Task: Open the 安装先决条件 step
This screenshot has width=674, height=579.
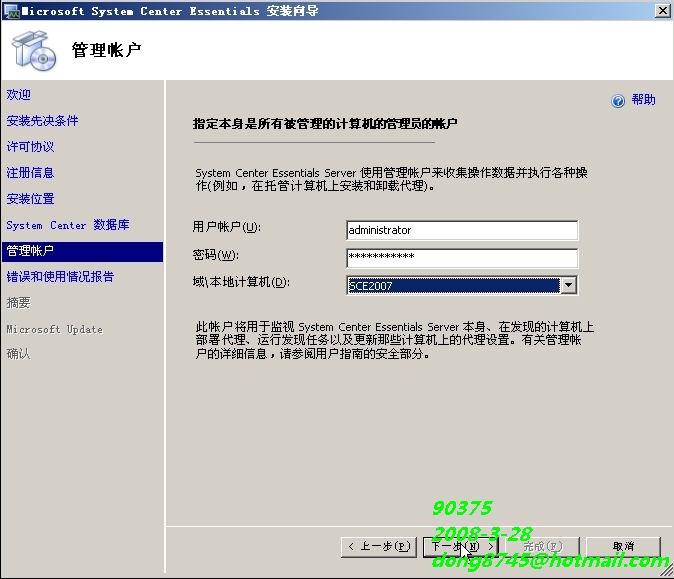Action: tap(42, 121)
